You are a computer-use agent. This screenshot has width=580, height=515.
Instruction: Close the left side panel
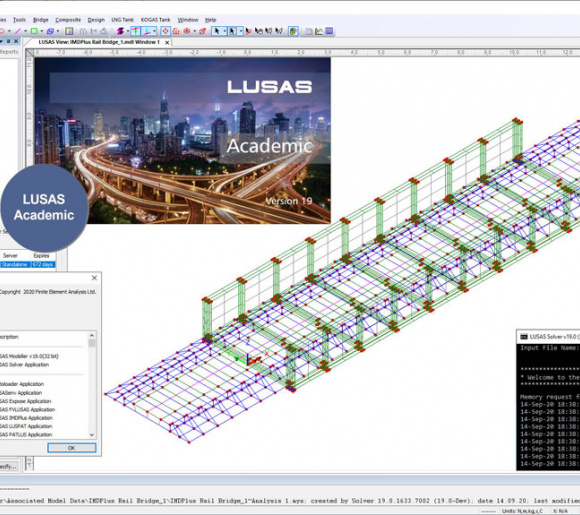(16, 41)
